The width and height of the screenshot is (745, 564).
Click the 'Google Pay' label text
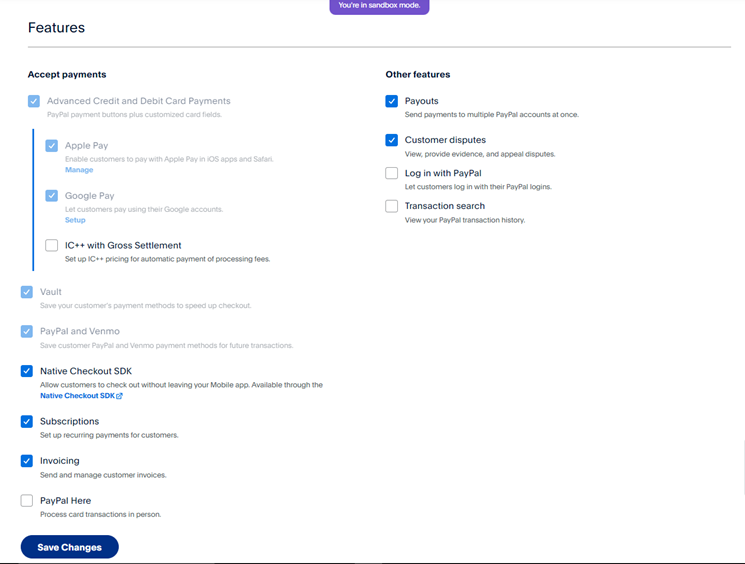[x=89, y=195]
